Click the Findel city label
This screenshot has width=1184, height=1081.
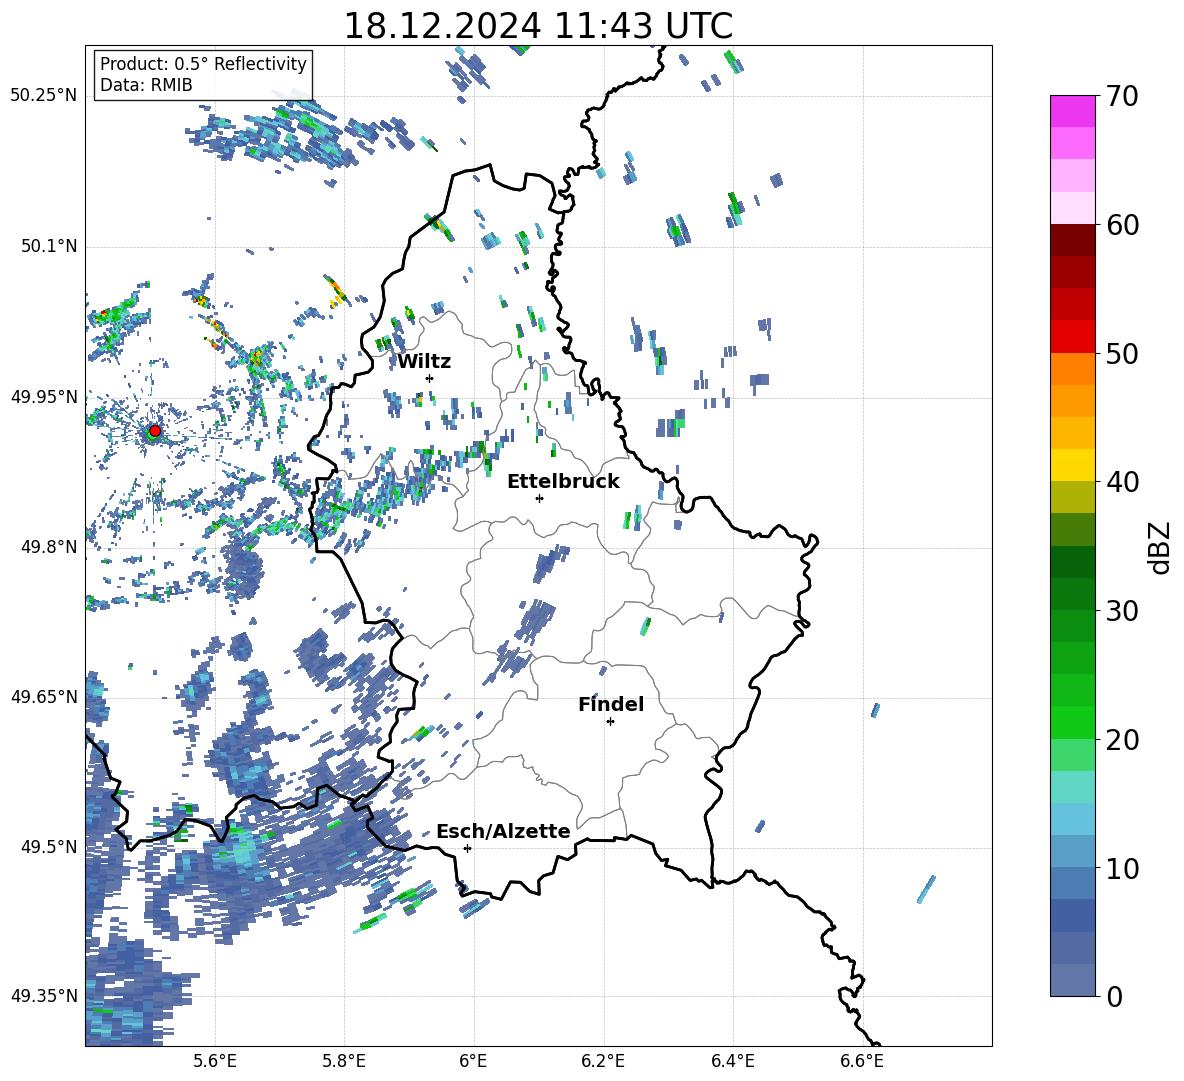[x=611, y=704]
